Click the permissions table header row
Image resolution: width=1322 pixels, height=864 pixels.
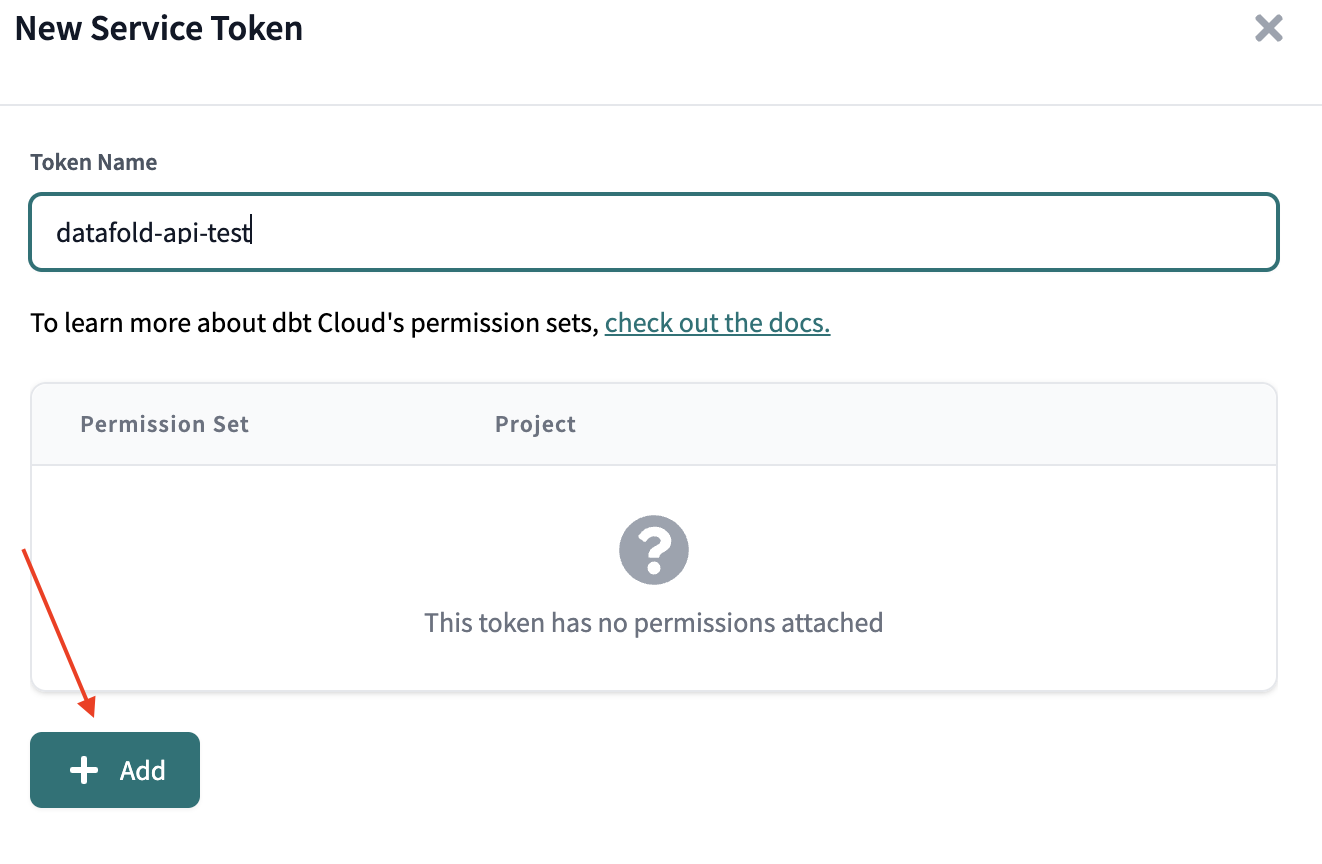pyautogui.click(x=654, y=424)
